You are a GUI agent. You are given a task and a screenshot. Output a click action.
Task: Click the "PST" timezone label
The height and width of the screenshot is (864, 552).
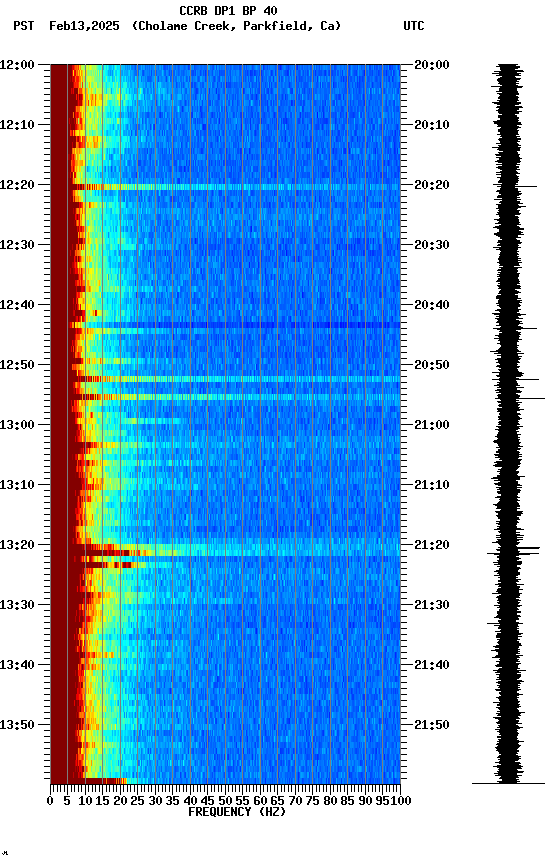[x=24, y=26]
